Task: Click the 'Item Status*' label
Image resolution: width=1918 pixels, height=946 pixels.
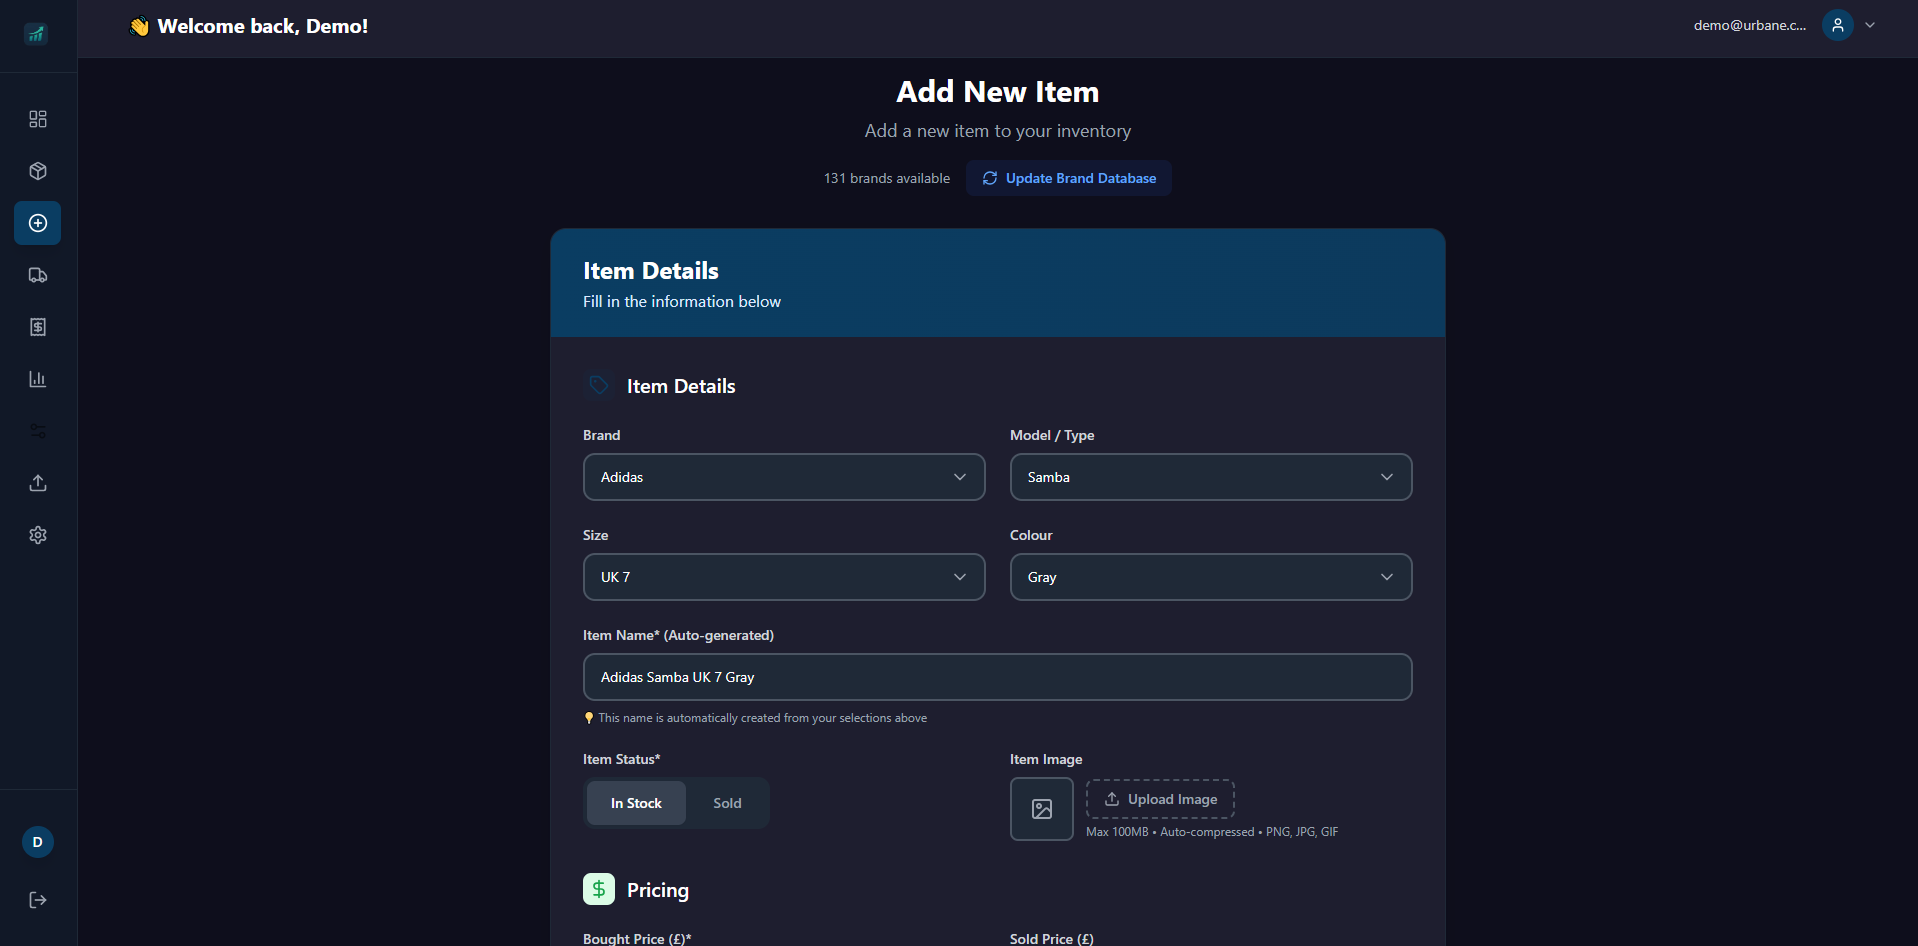Action: [622, 759]
